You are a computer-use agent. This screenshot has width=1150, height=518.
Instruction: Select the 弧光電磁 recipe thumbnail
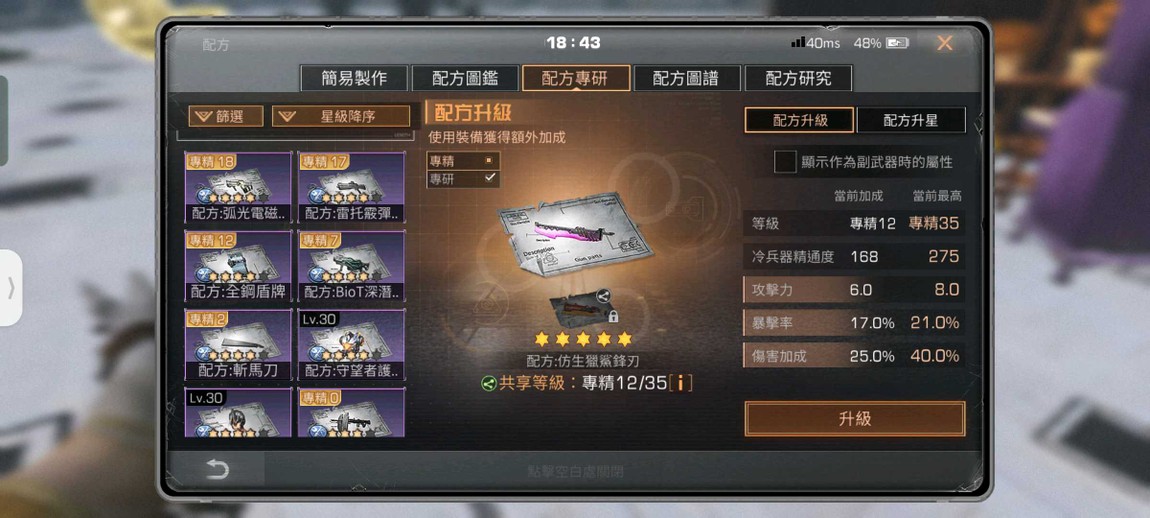(238, 187)
